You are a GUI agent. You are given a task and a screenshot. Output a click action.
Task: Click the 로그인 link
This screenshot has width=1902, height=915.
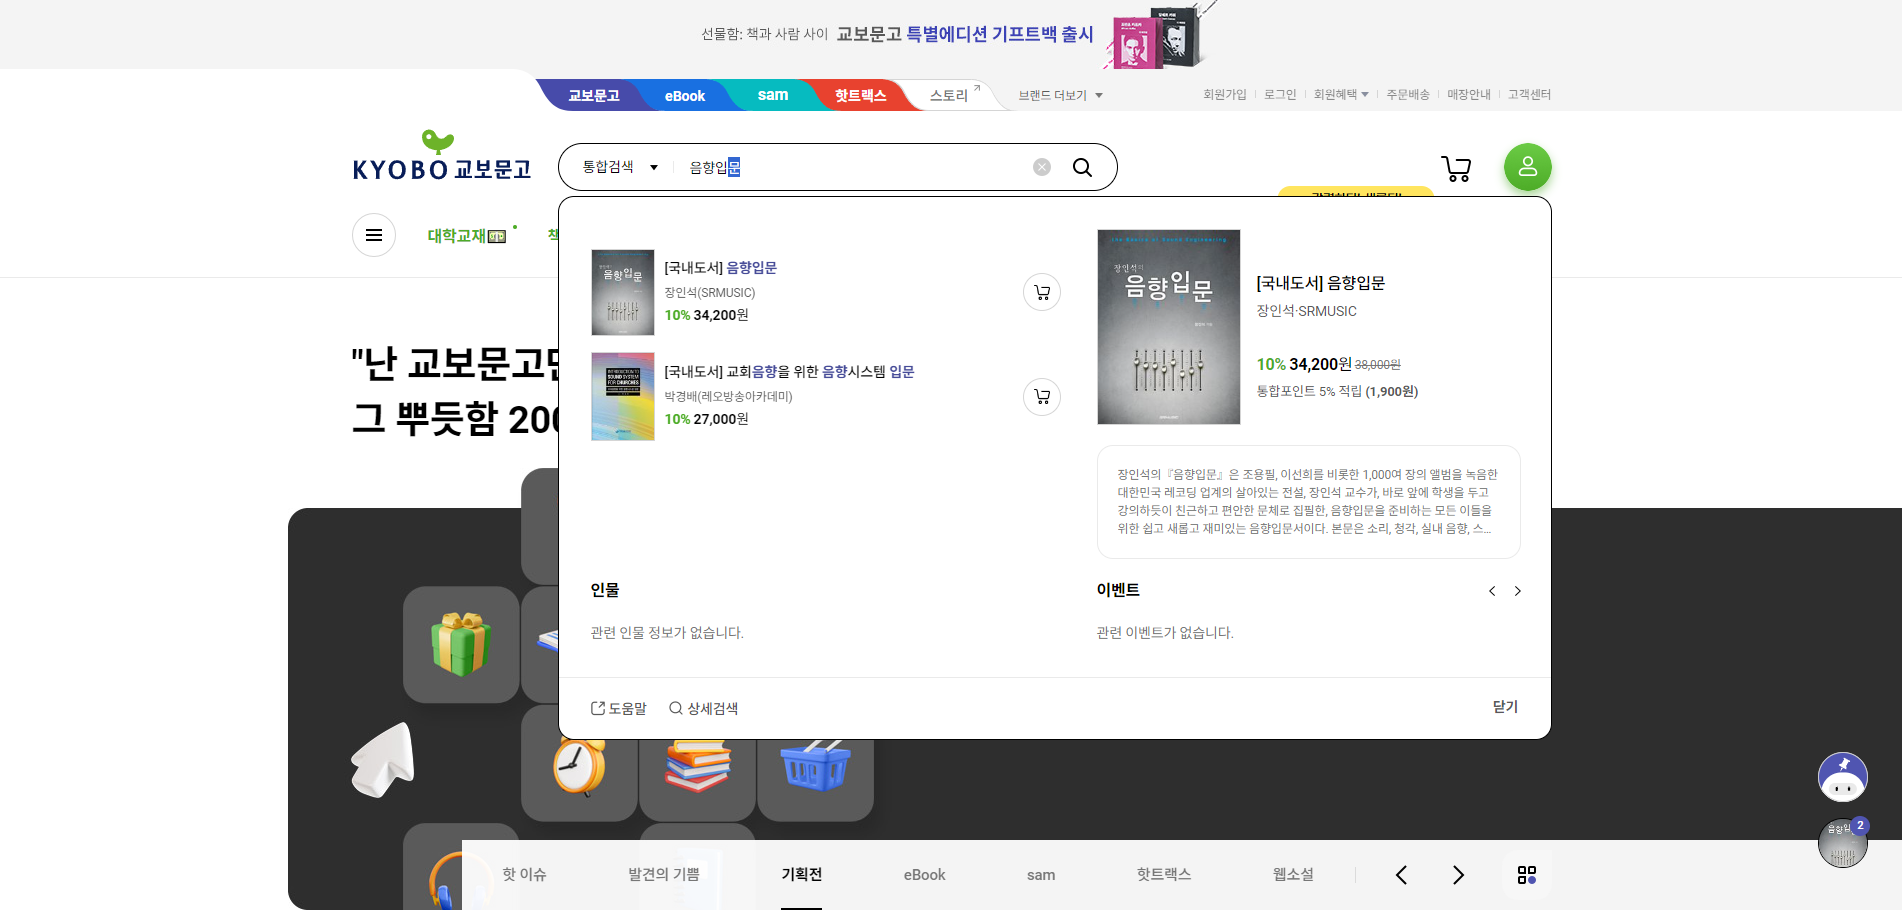pos(1279,94)
